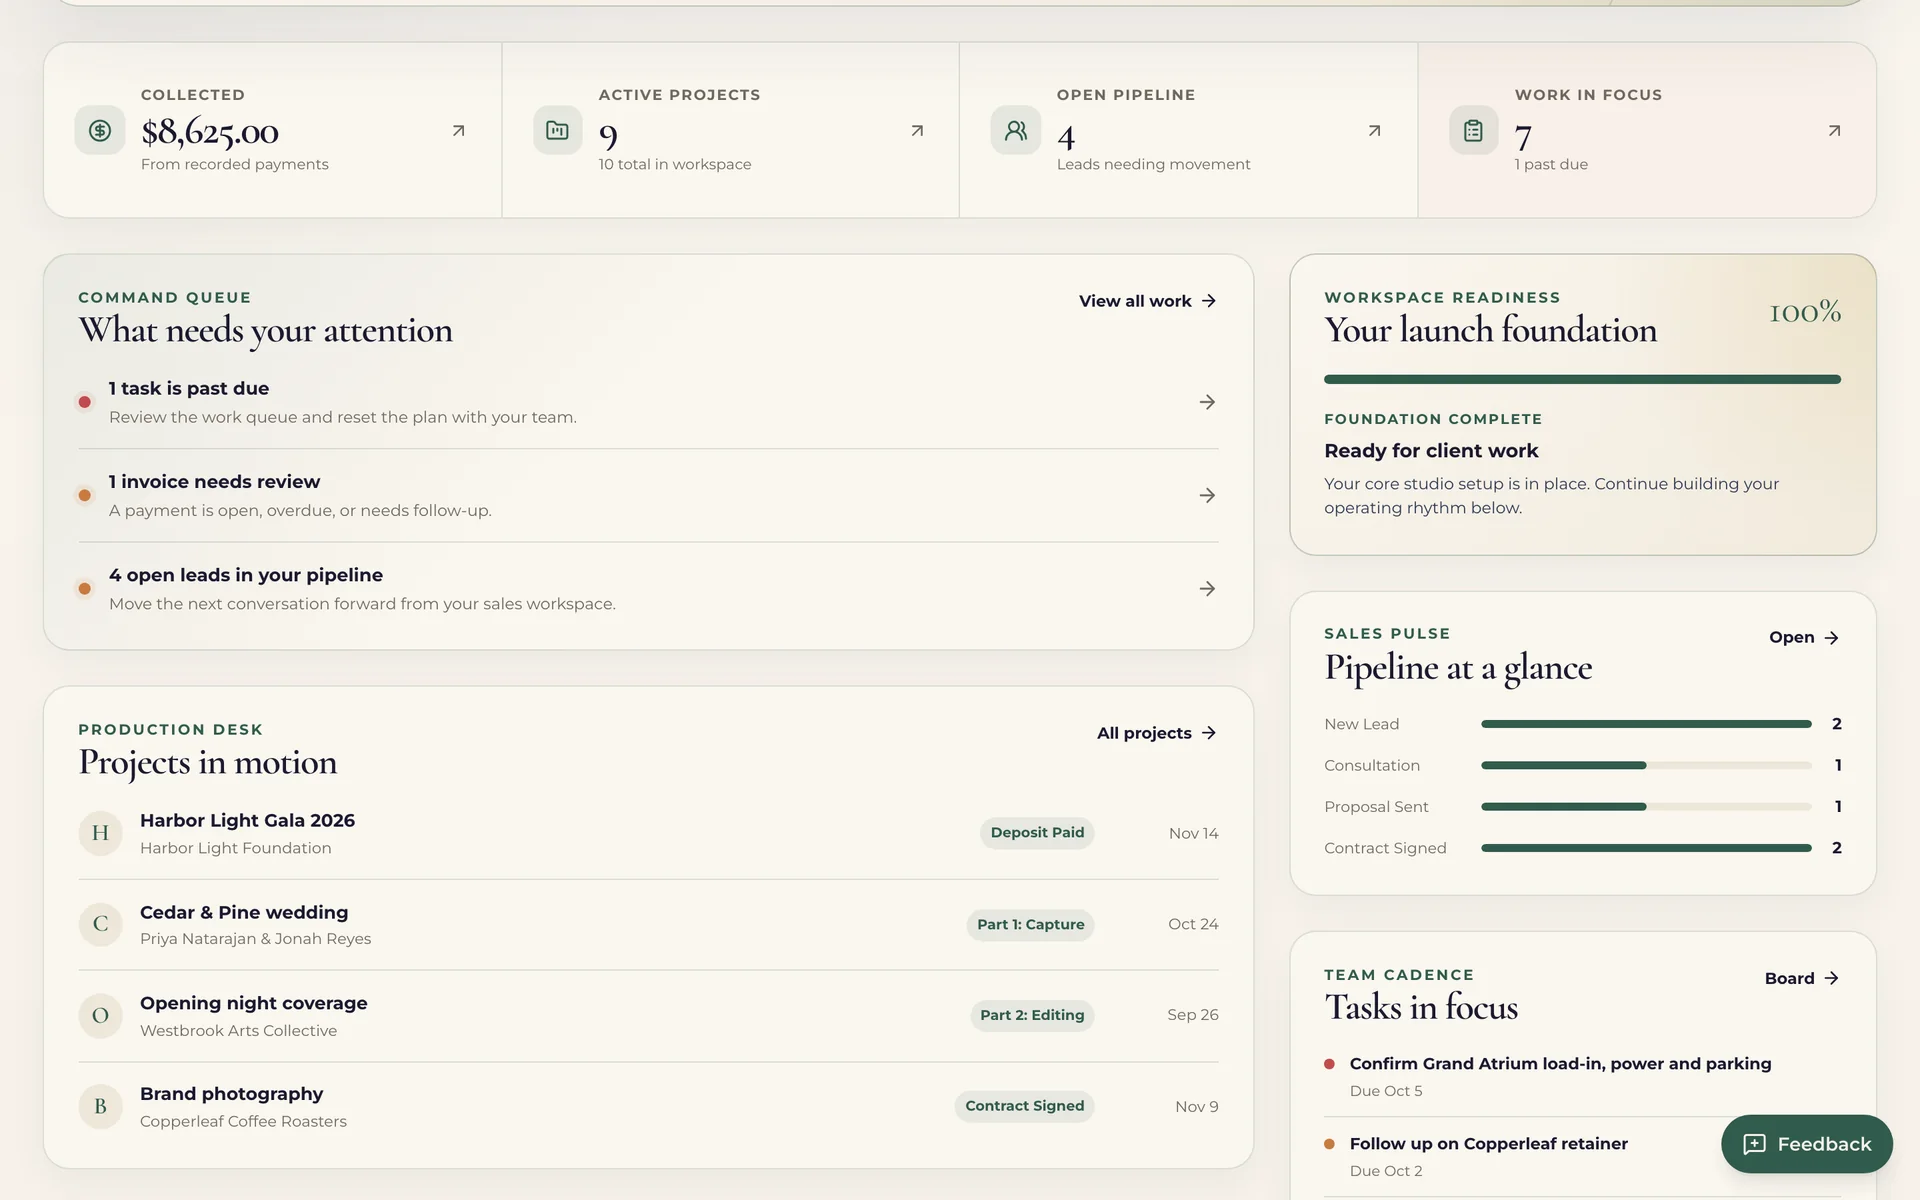Click the O avatar for Opening night coverage

pyautogui.click(x=101, y=1016)
